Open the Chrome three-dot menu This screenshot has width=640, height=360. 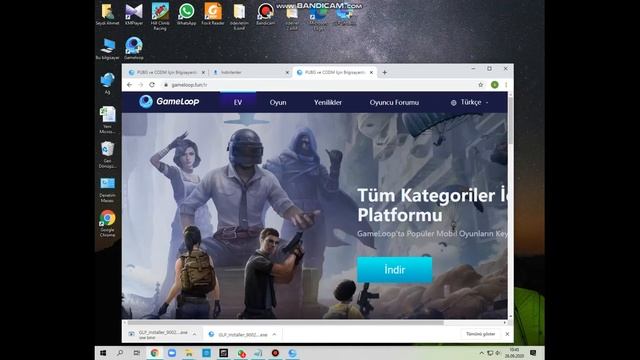[x=506, y=84]
